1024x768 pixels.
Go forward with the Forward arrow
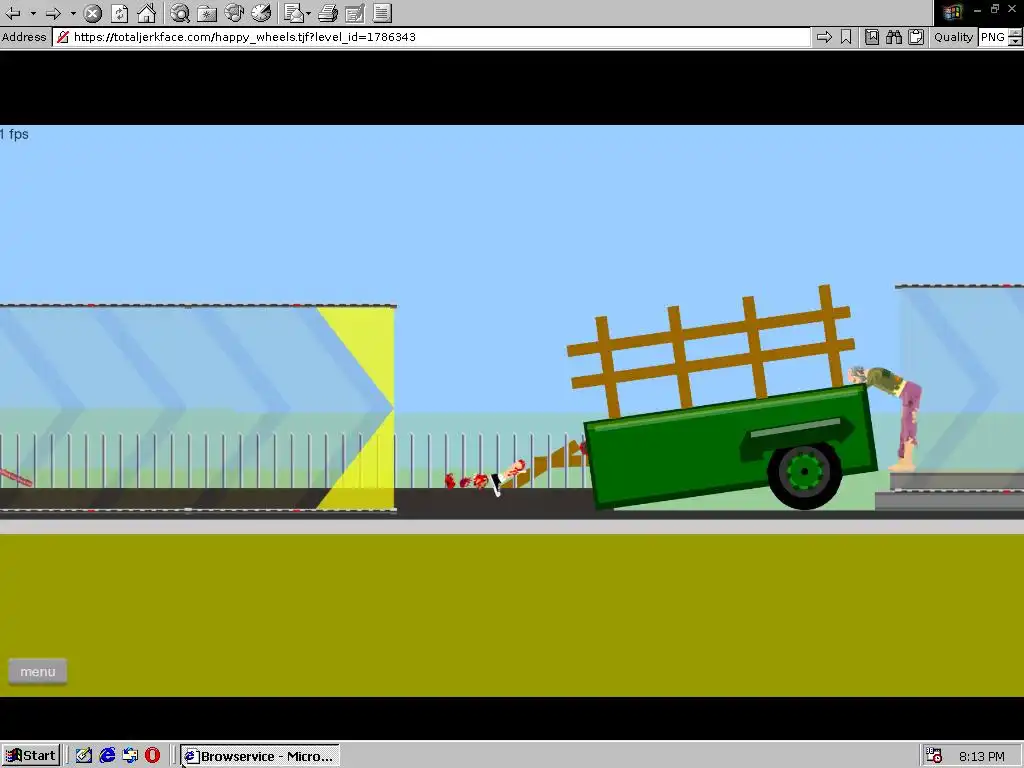54,13
